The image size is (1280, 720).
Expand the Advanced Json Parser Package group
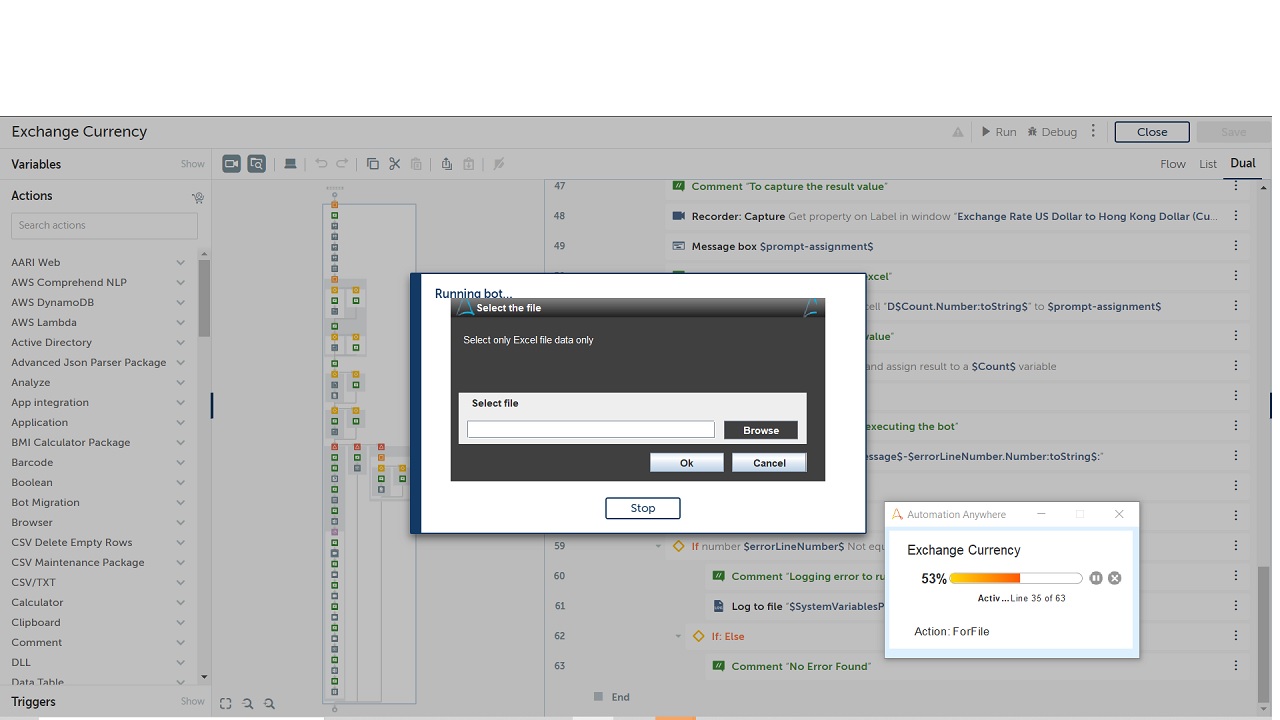click(180, 363)
